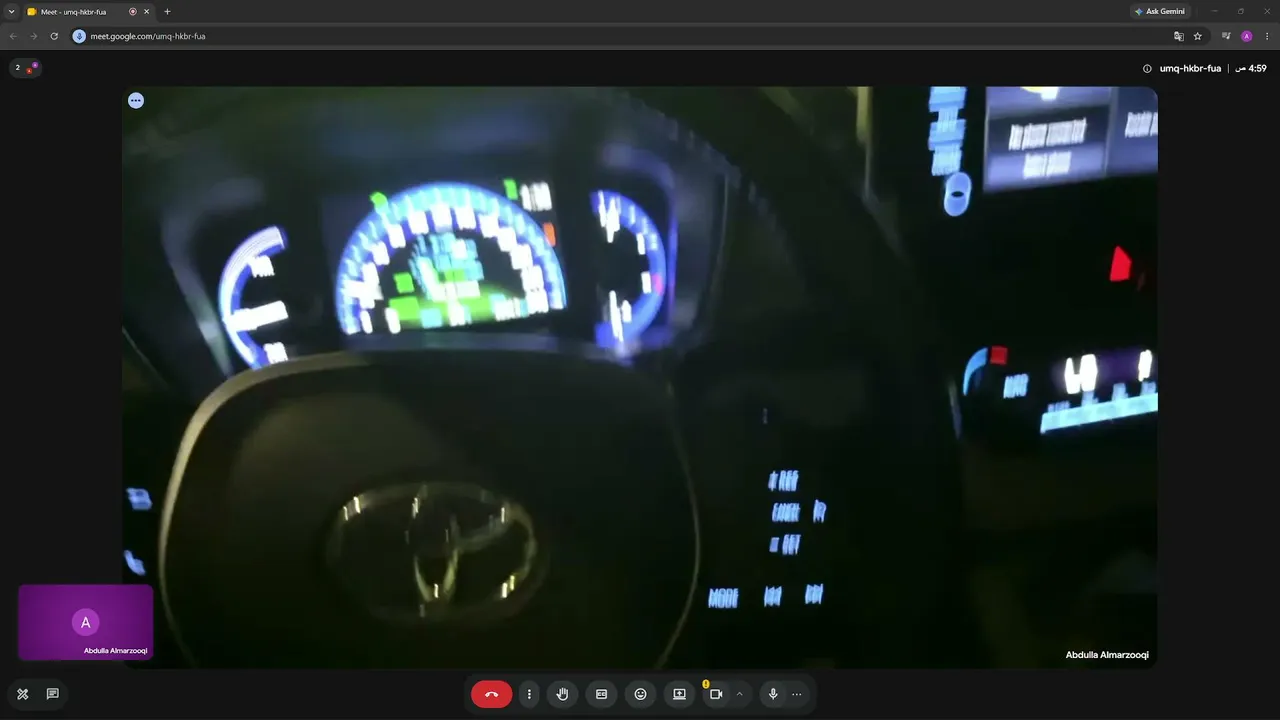Show the participants list with count 2
The height and width of the screenshot is (720, 1280).
click(25, 68)
